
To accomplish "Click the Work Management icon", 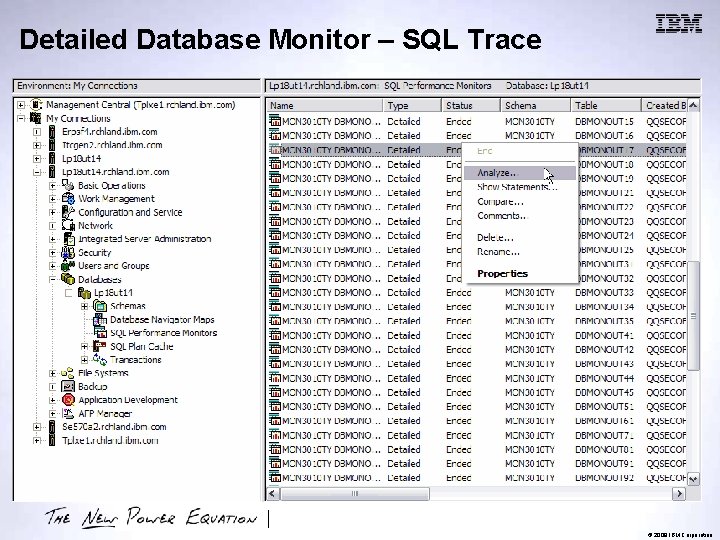I will point(68,198).
